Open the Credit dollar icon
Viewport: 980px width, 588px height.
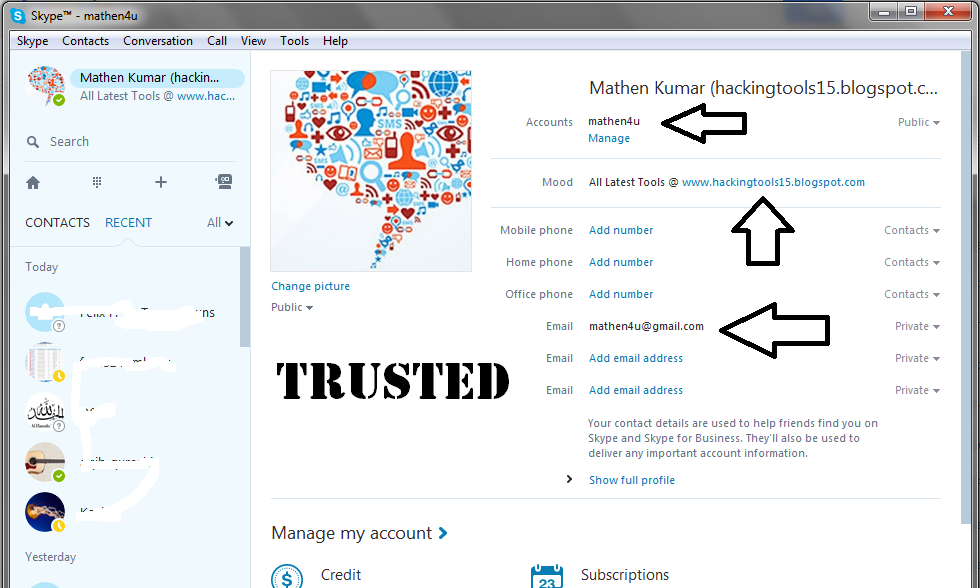point(287,577)
